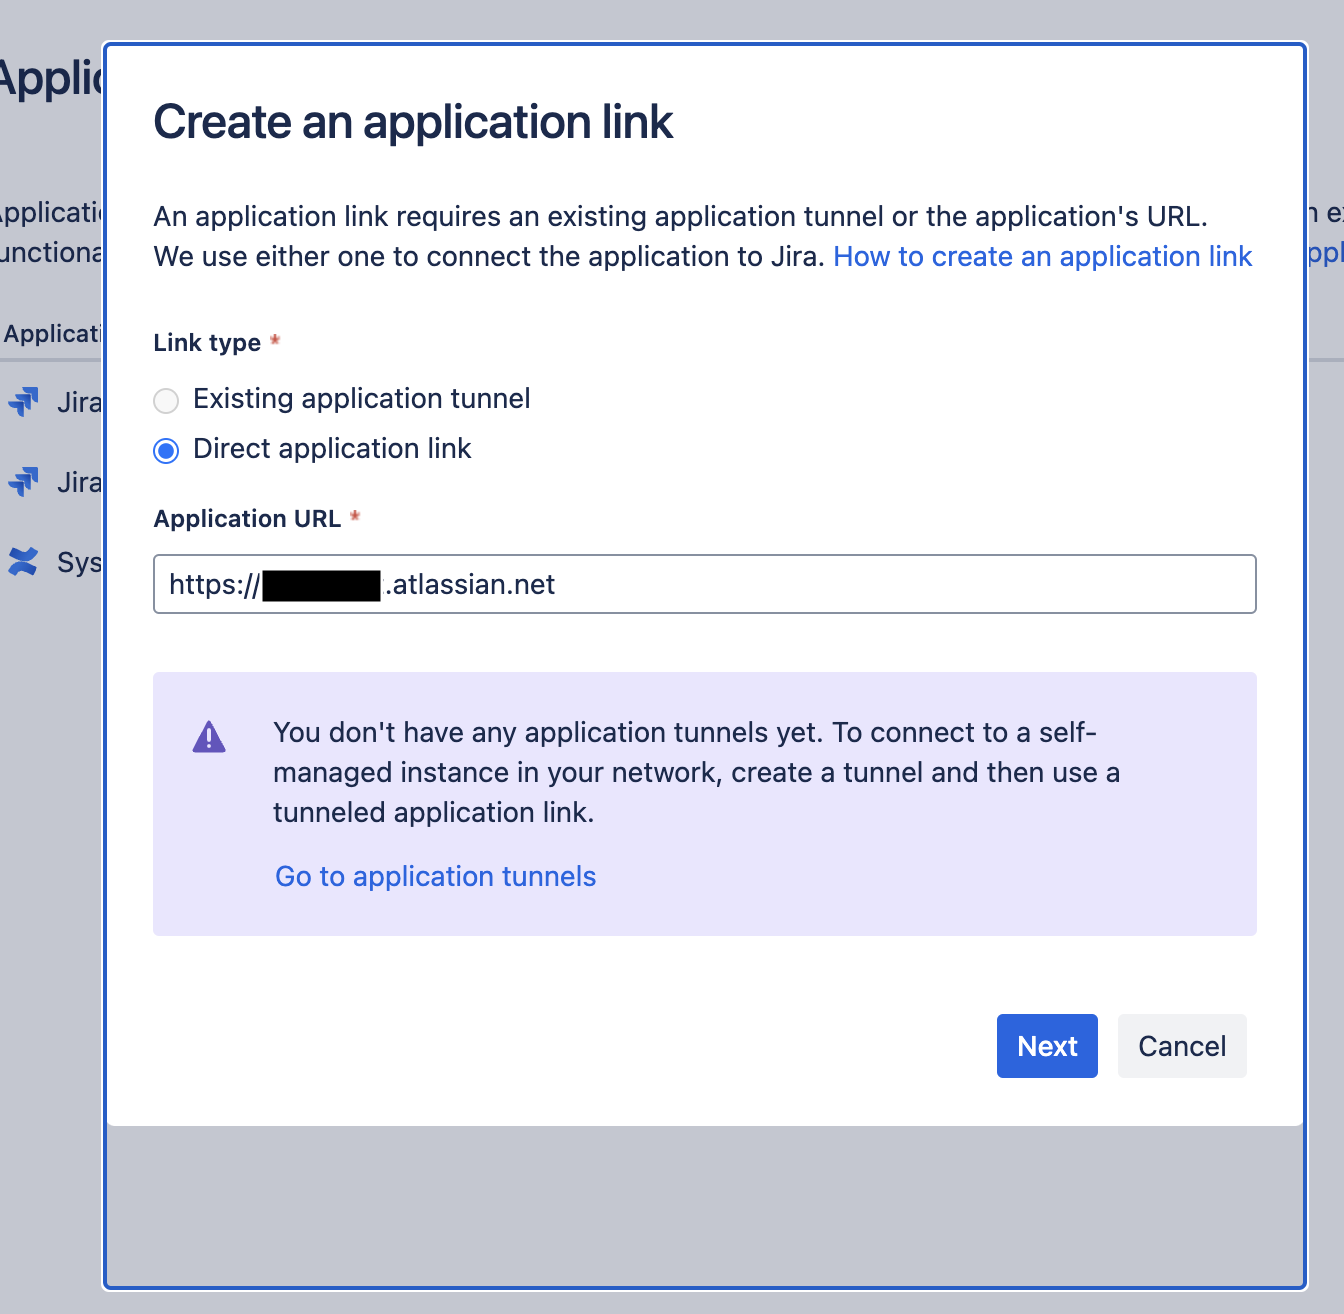Click the Create an application link dialog title
Image resolution: width=1344 pixels, height=1314 pixels.
[x=413, y=122]
